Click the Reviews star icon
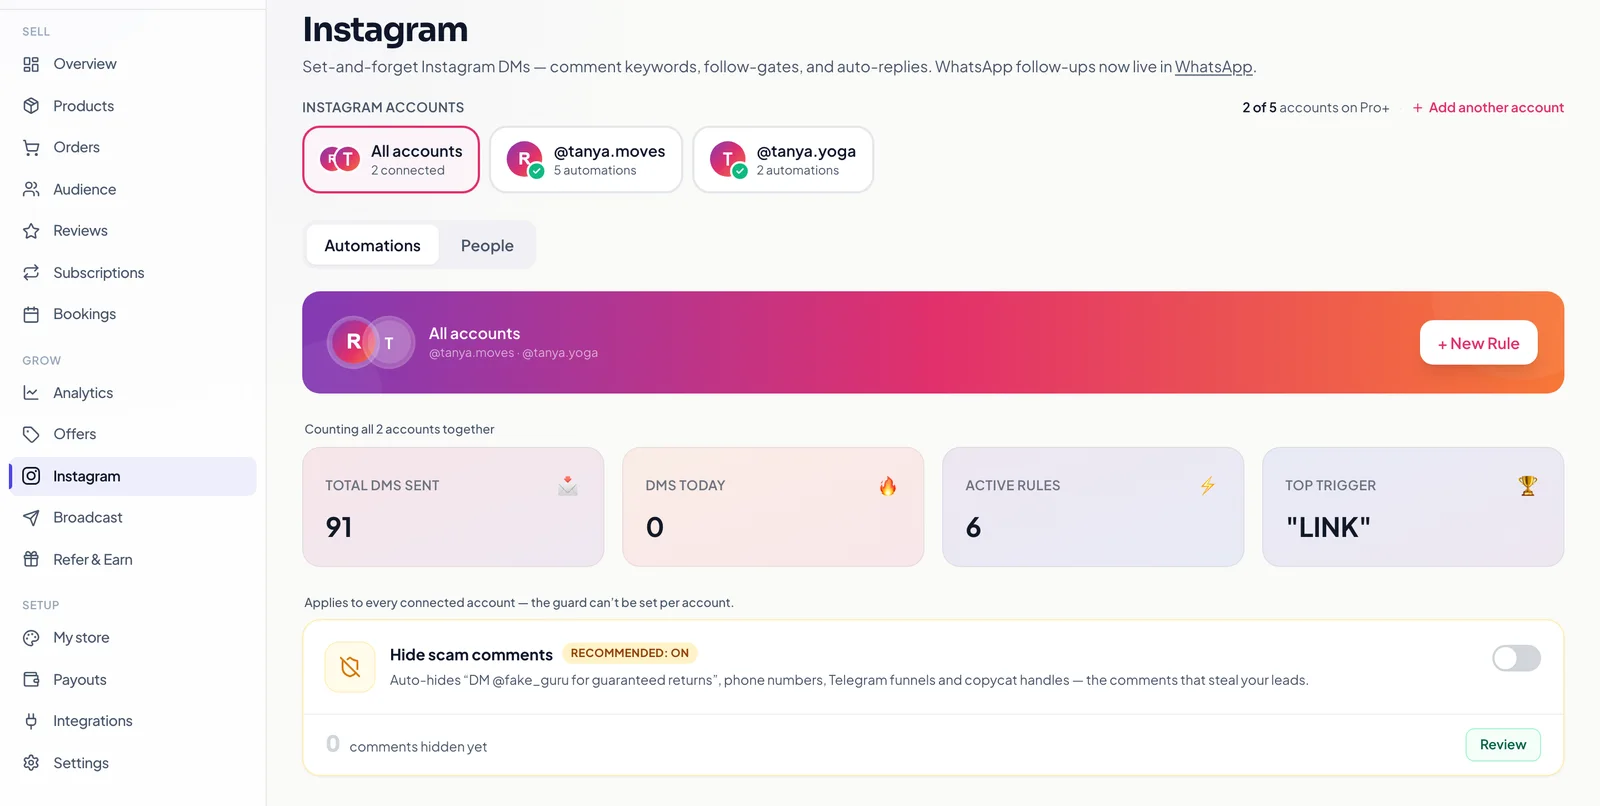The height and width of the screenshot is (806, 1600). click(31, 231)
